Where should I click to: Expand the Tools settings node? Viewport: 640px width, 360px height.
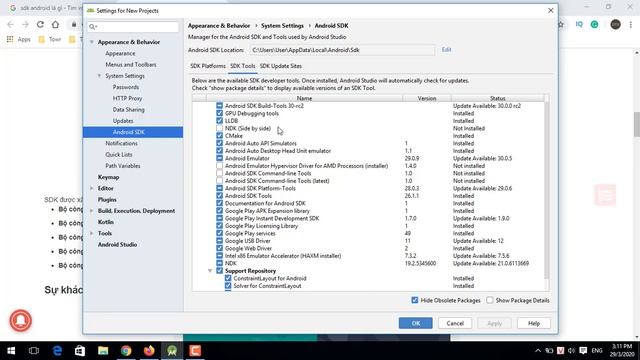[92, 233]
